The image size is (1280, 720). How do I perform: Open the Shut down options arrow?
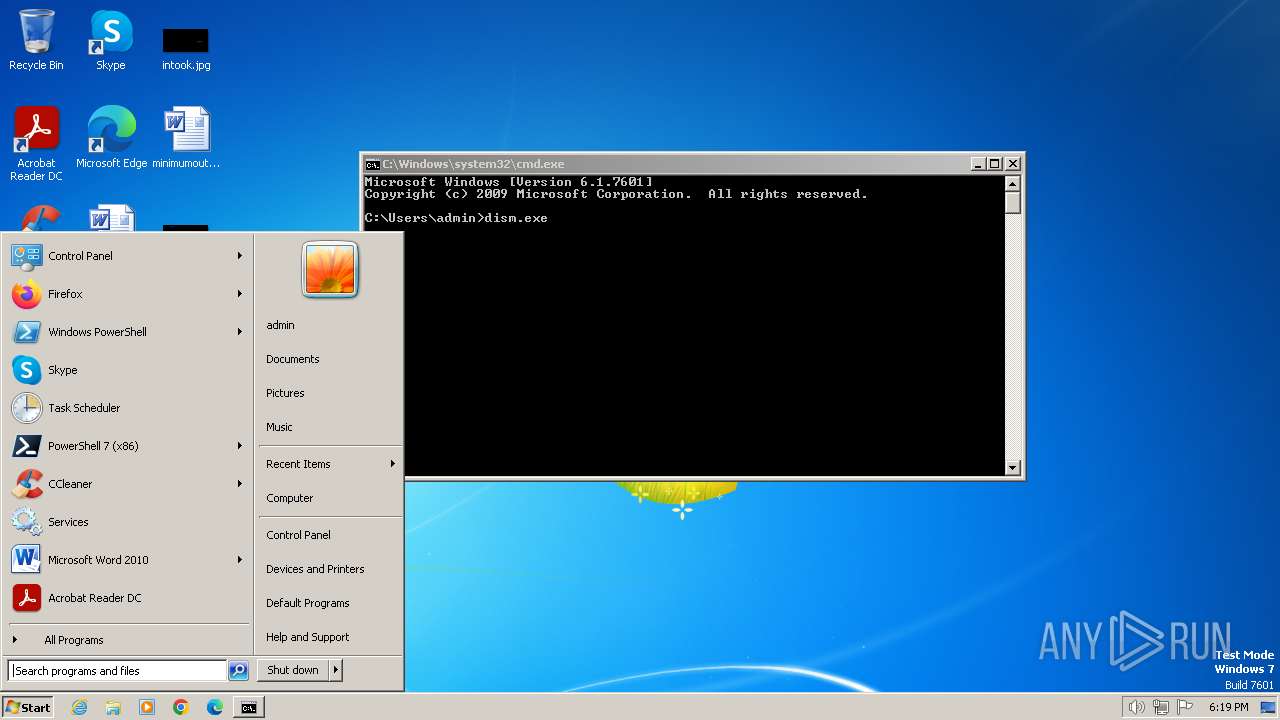(x=336, y=670)
